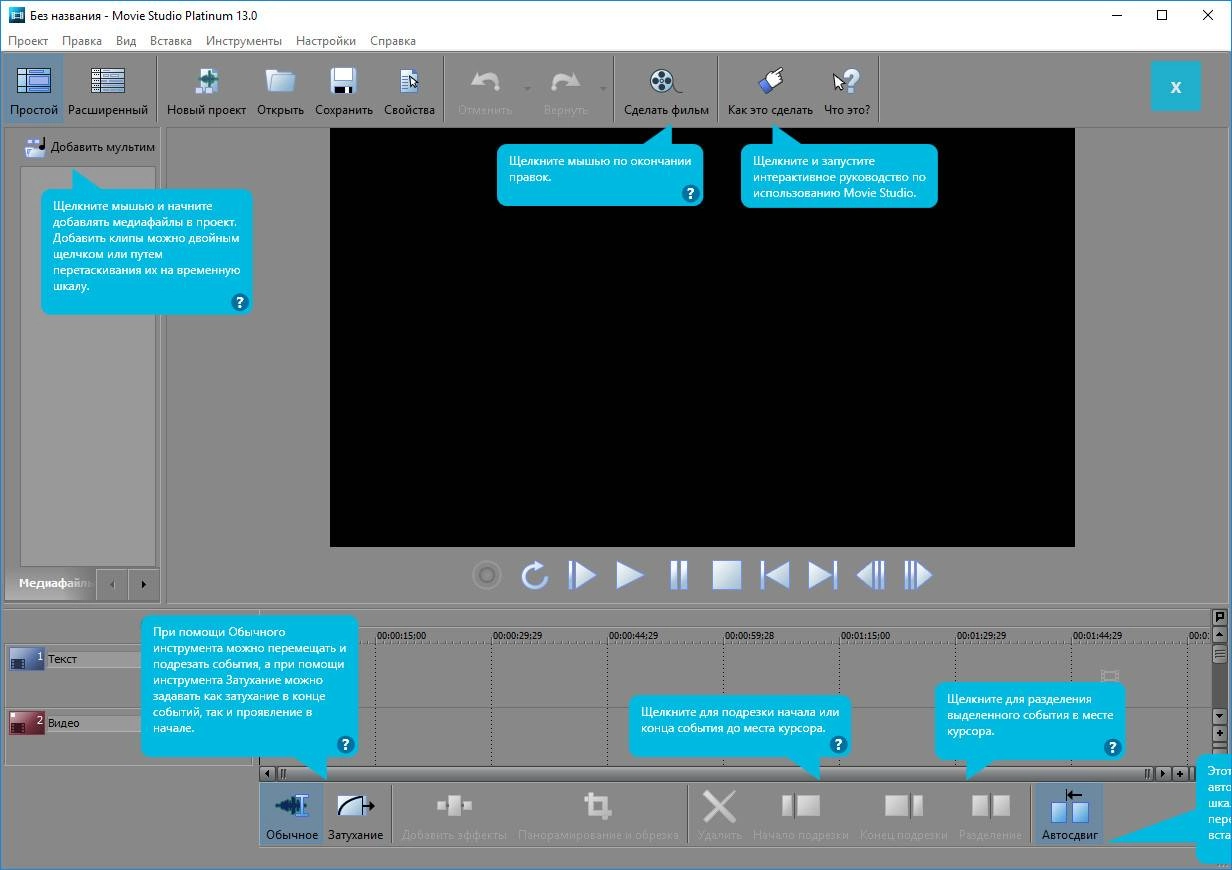The height and width of the screenshot is (870, 1232).
Task: Click the Play button
Action: click(x=630, y=575)
